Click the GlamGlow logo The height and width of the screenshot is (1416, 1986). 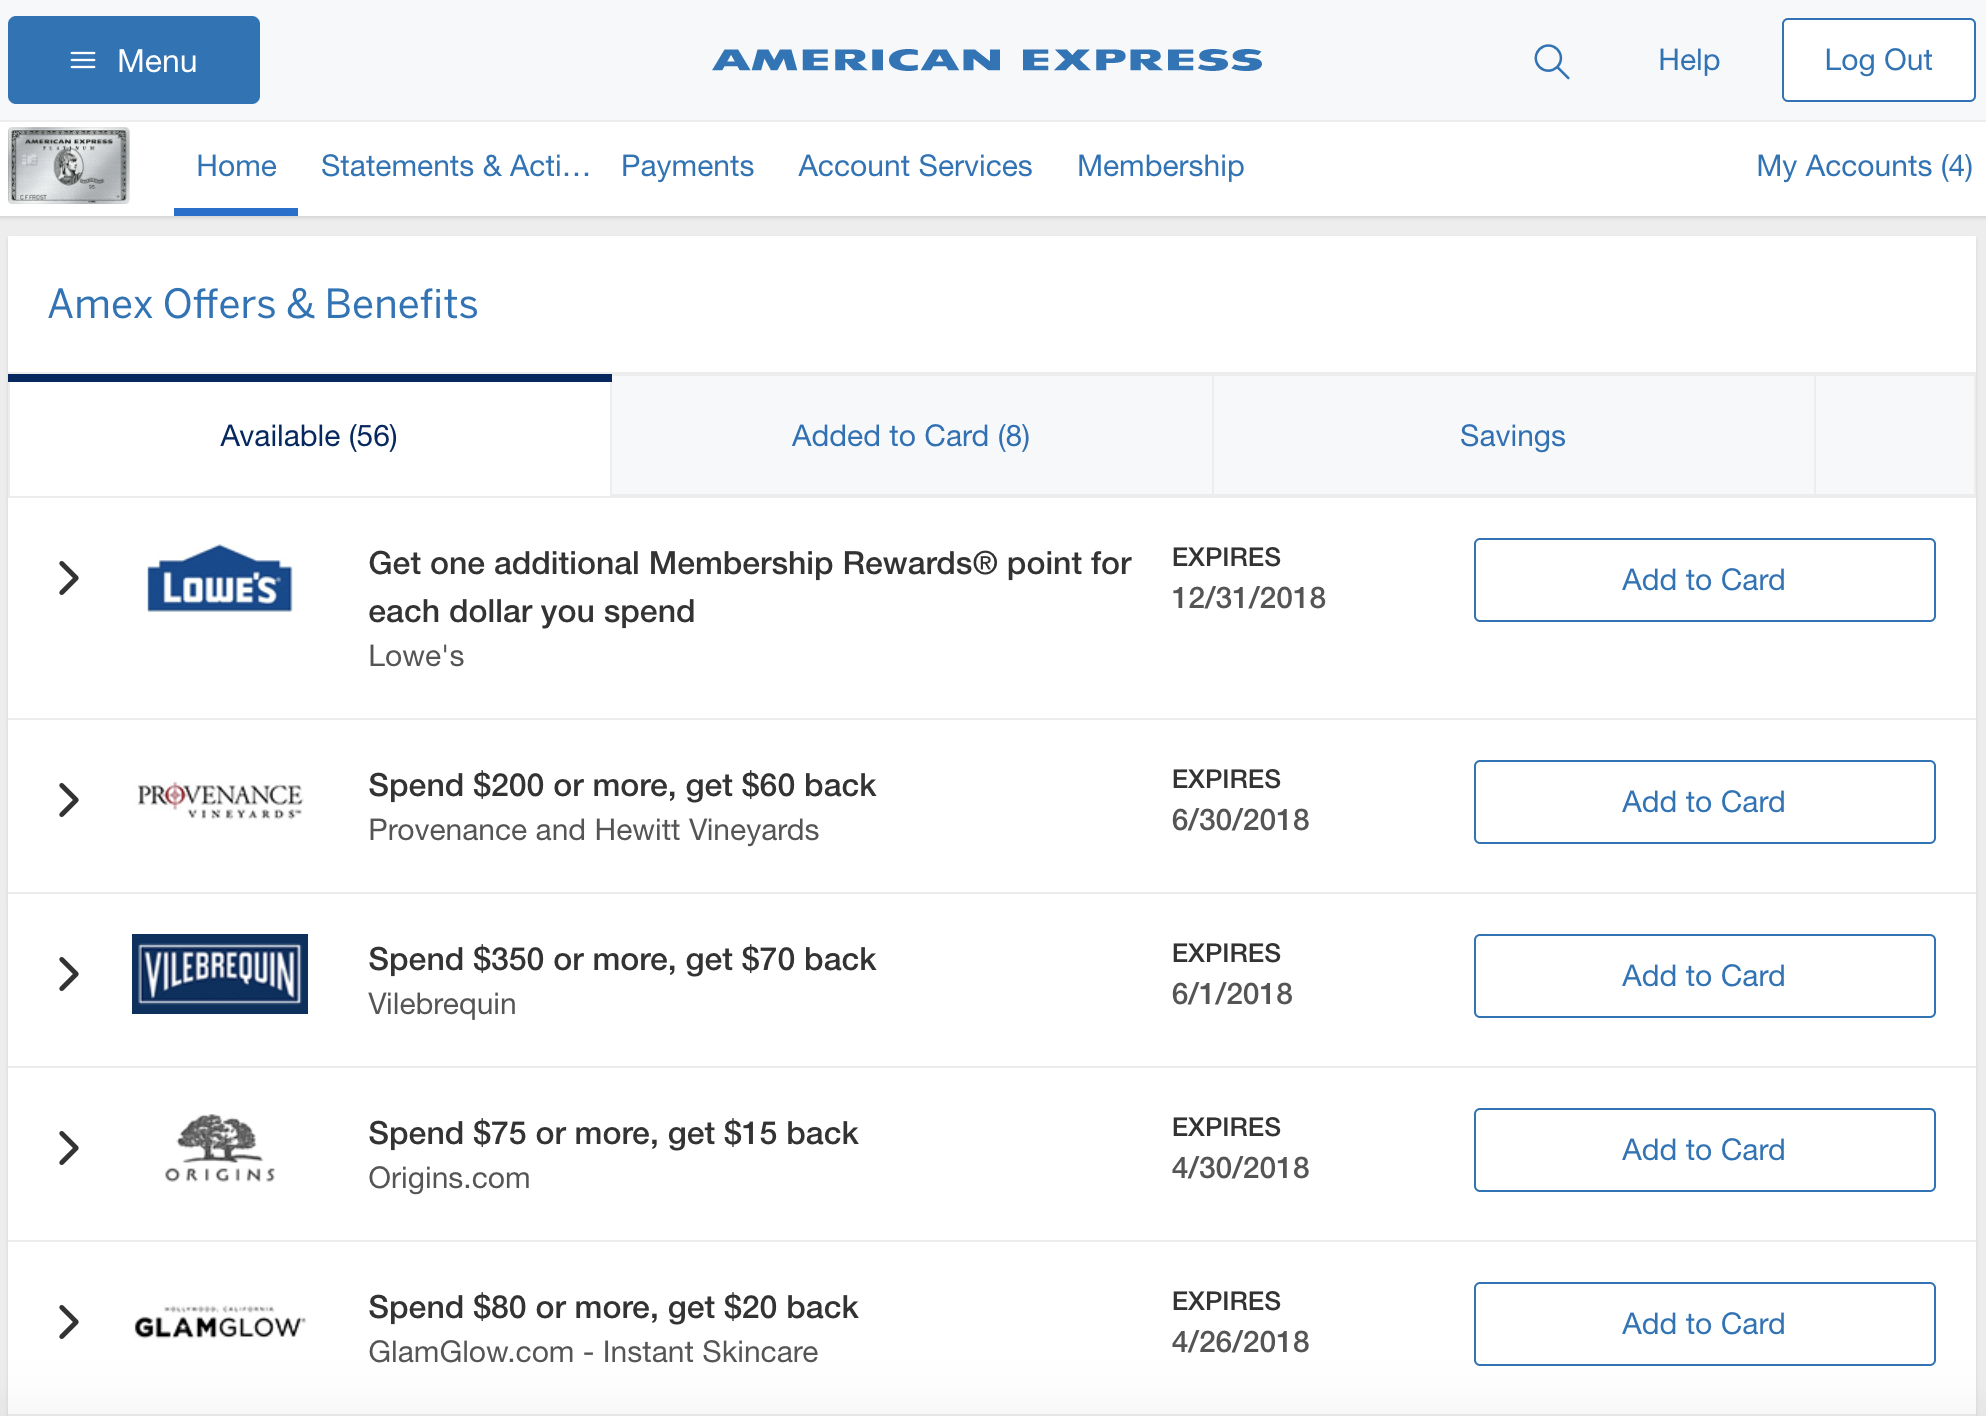(220, 1323)
